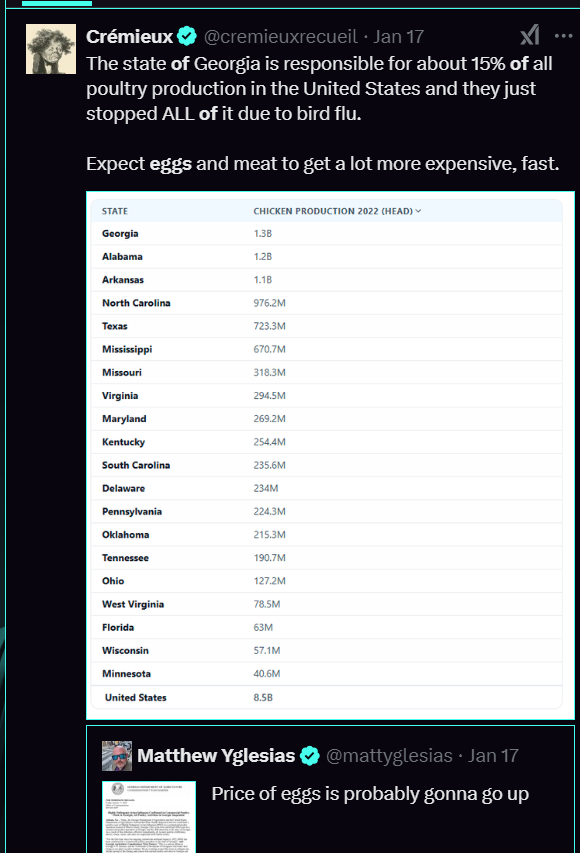Click the Crémieux display name
580x853 pixels.
[x=129, y=36]
